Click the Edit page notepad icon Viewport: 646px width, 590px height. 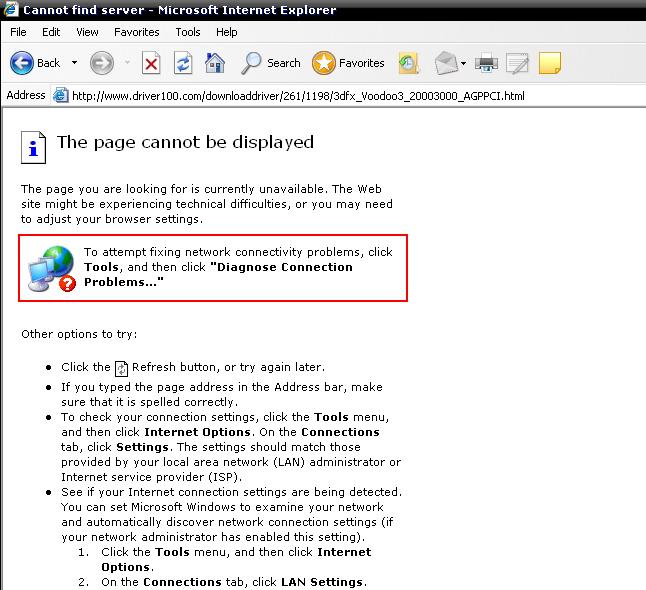[x=517, y=63]
